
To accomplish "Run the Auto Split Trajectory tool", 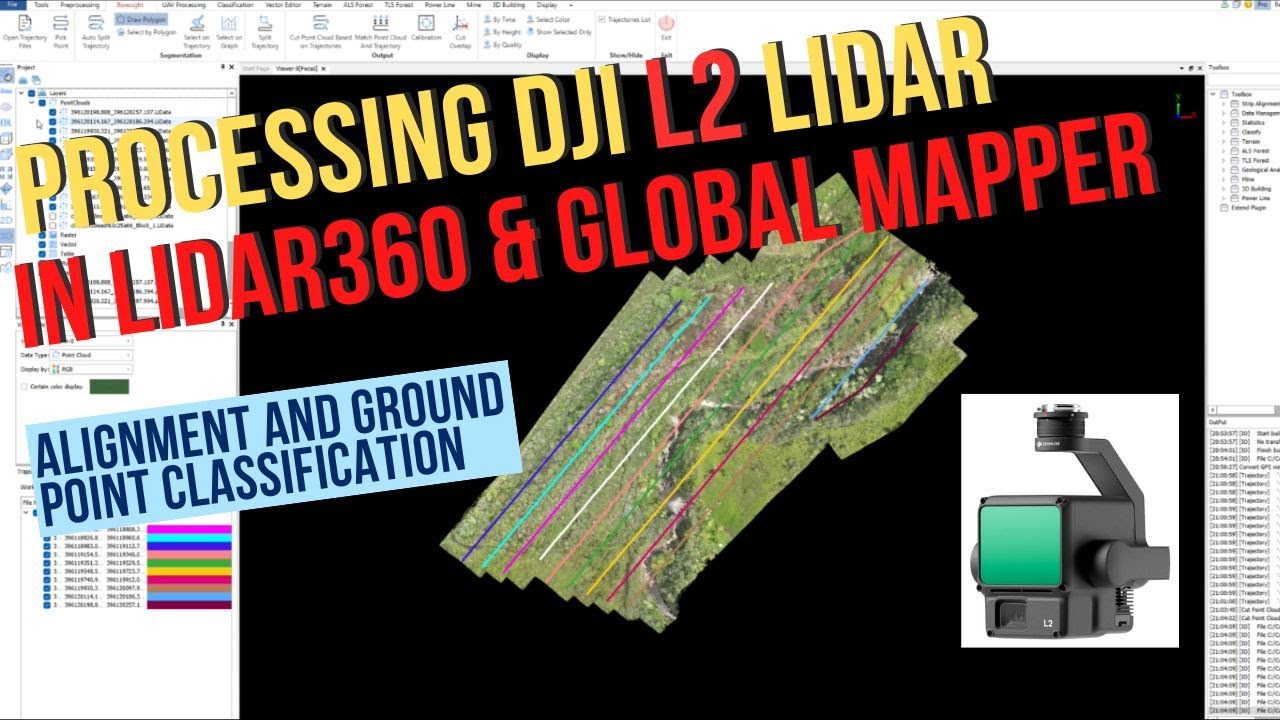I will click(96, 32).
